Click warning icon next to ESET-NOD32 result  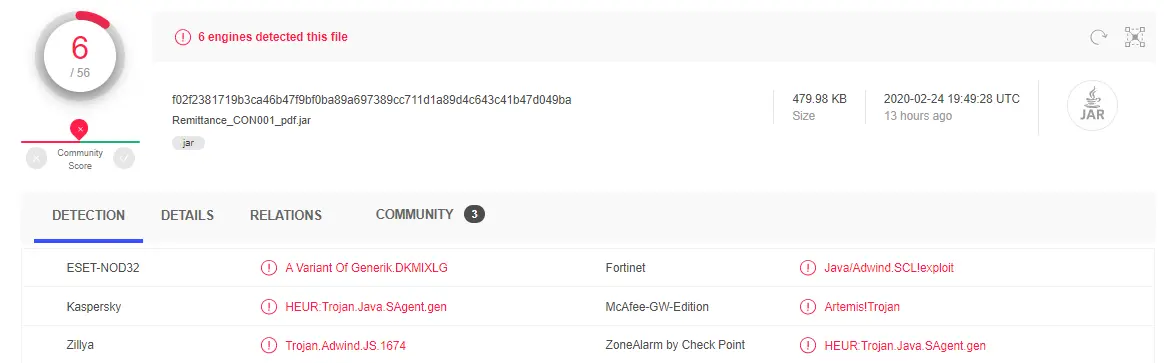(x=268, y=268)
